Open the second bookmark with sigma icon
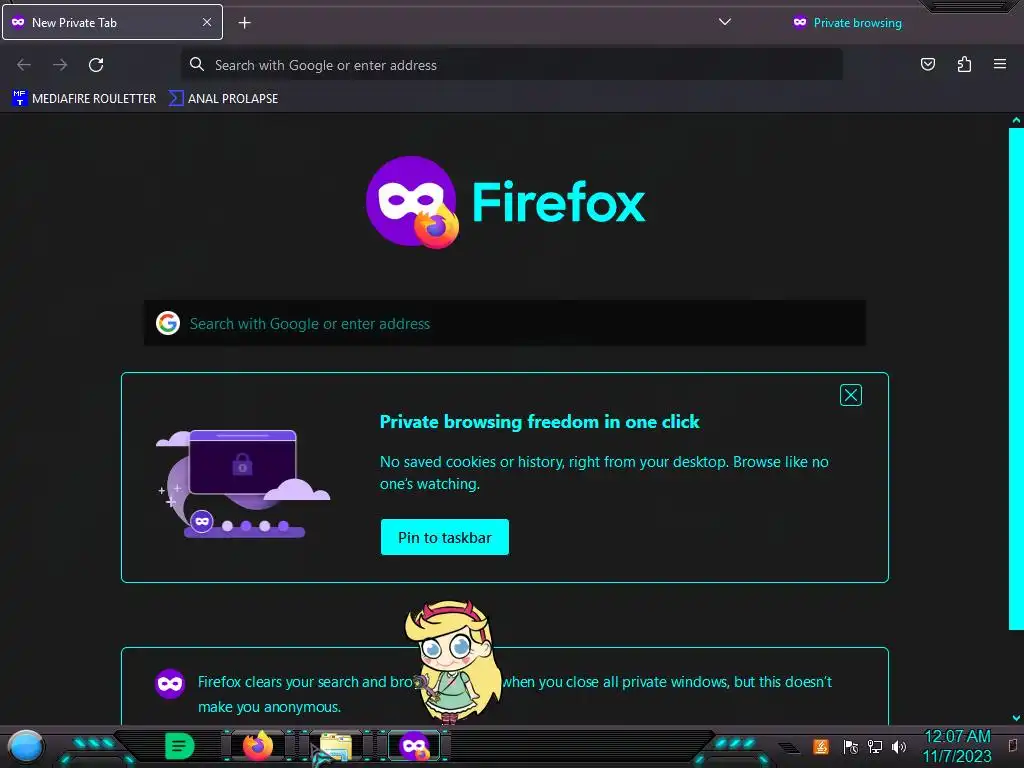1024x768 pixels. pos(223,99)
